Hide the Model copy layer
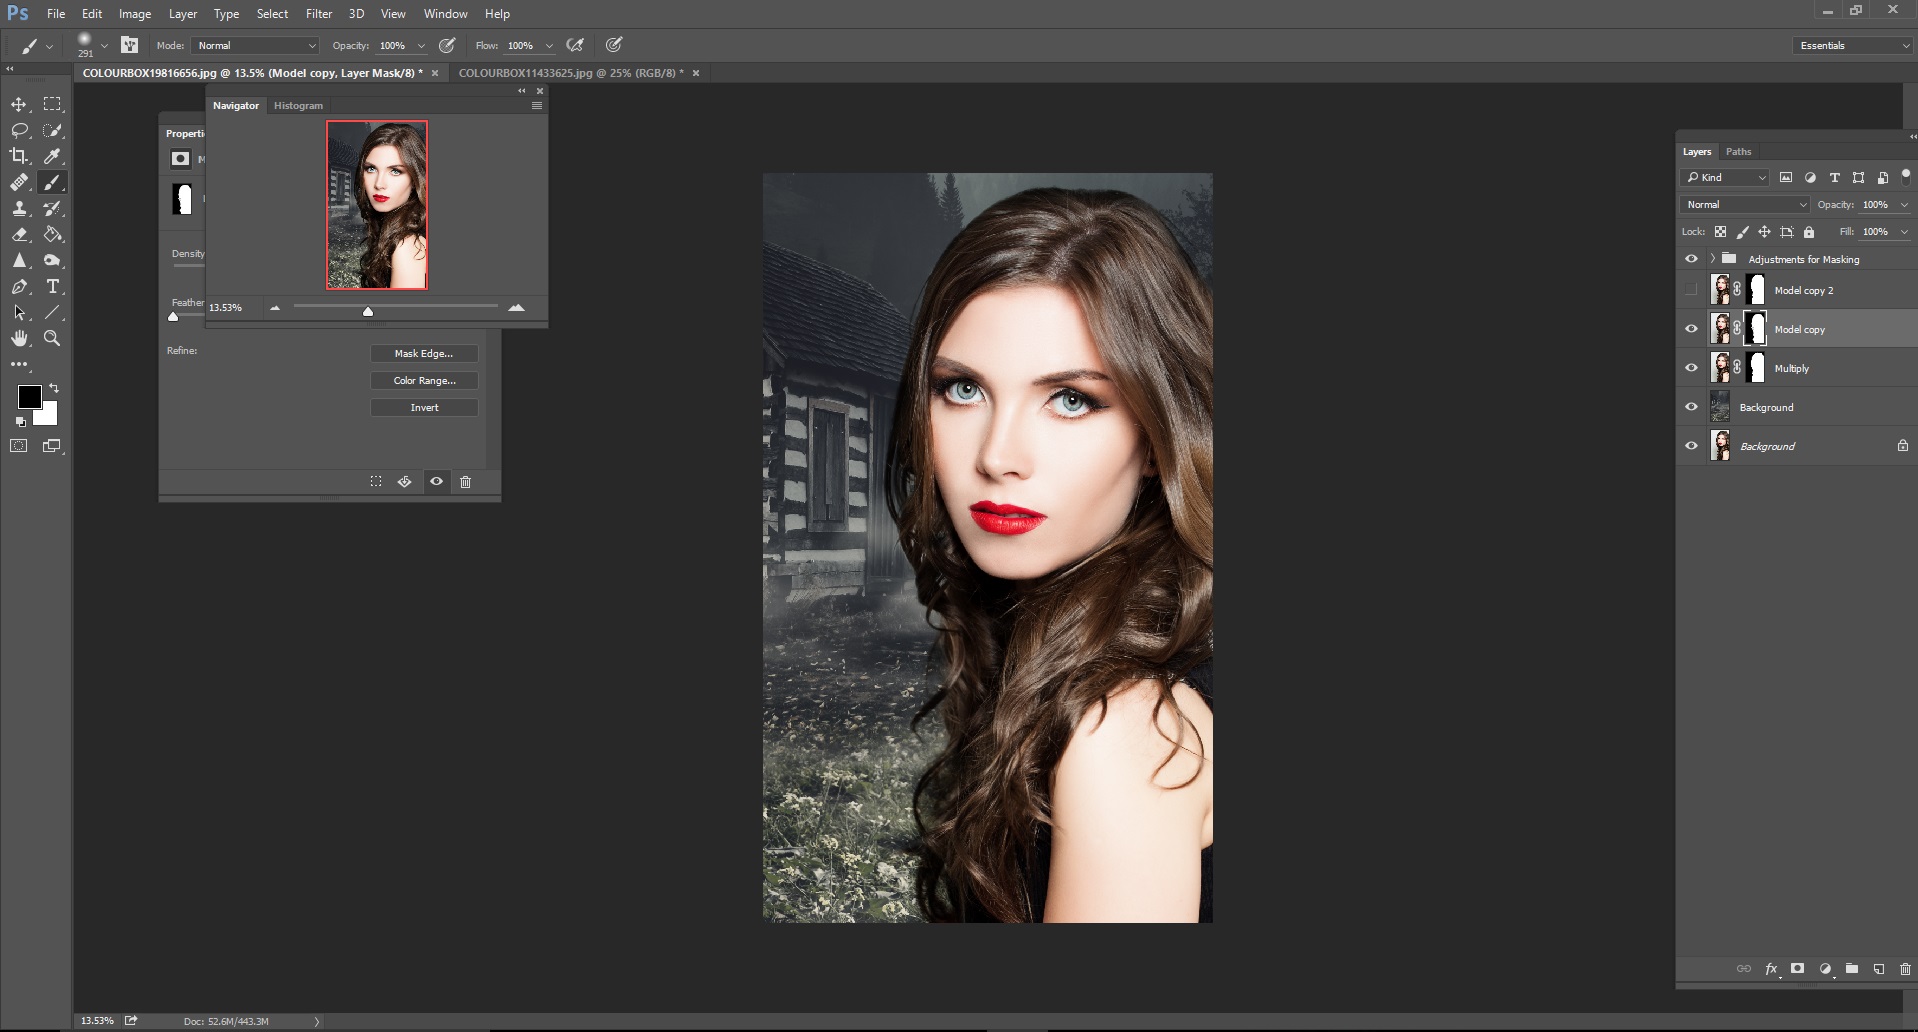This screenshot has height=1032, width=1918. click(1691, 329)
